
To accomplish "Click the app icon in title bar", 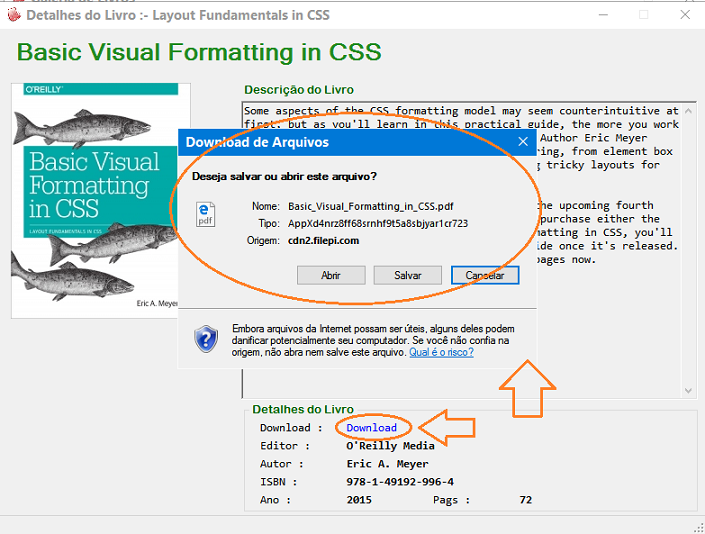I will point(14,15).
